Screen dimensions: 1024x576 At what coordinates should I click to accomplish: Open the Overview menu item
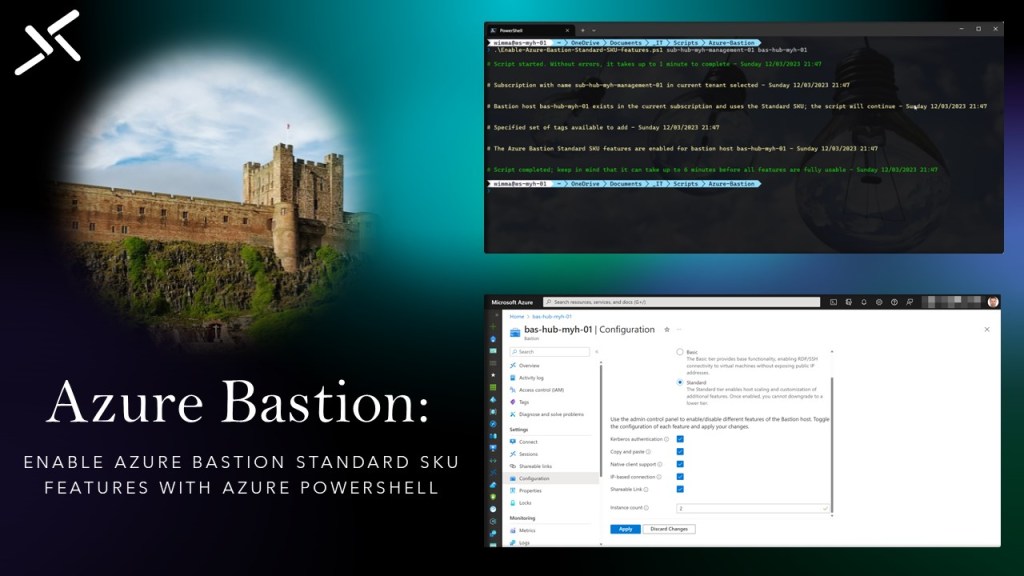coord(529,366)
